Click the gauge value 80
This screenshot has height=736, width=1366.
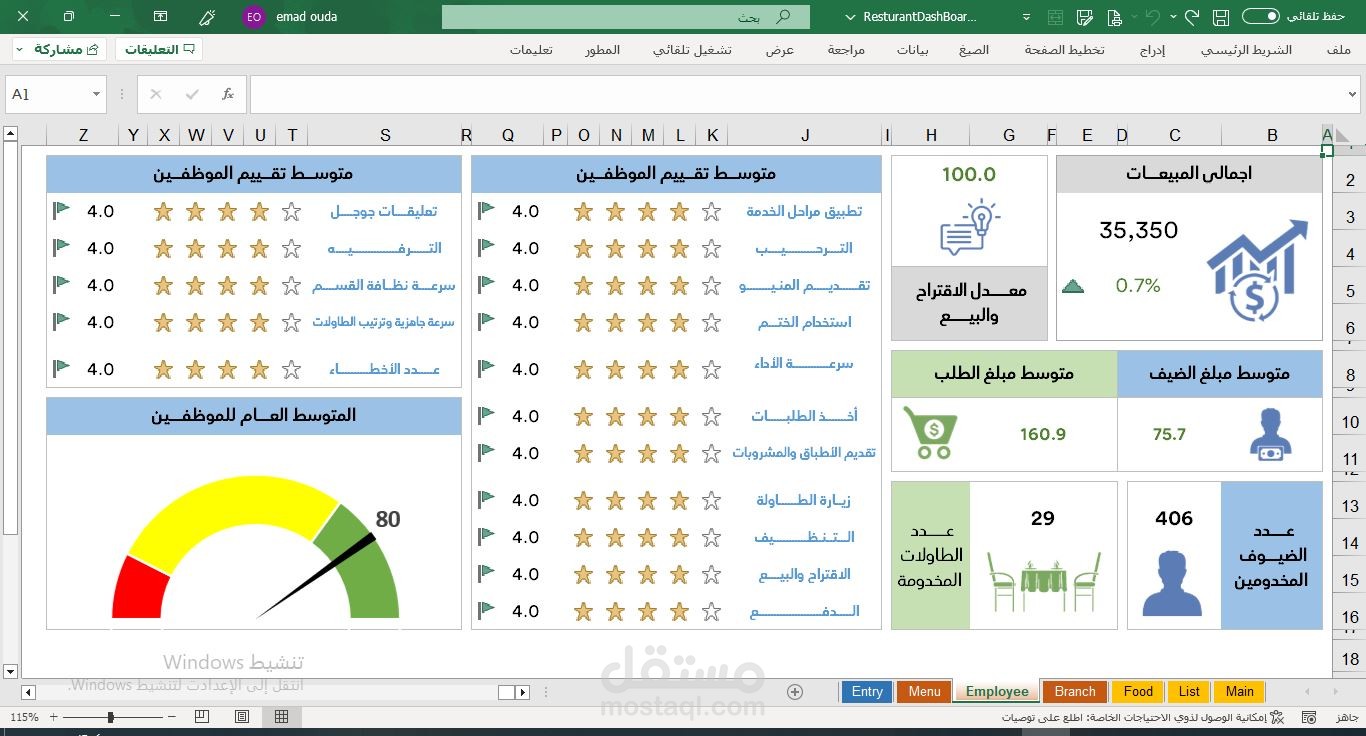point(388,519)
